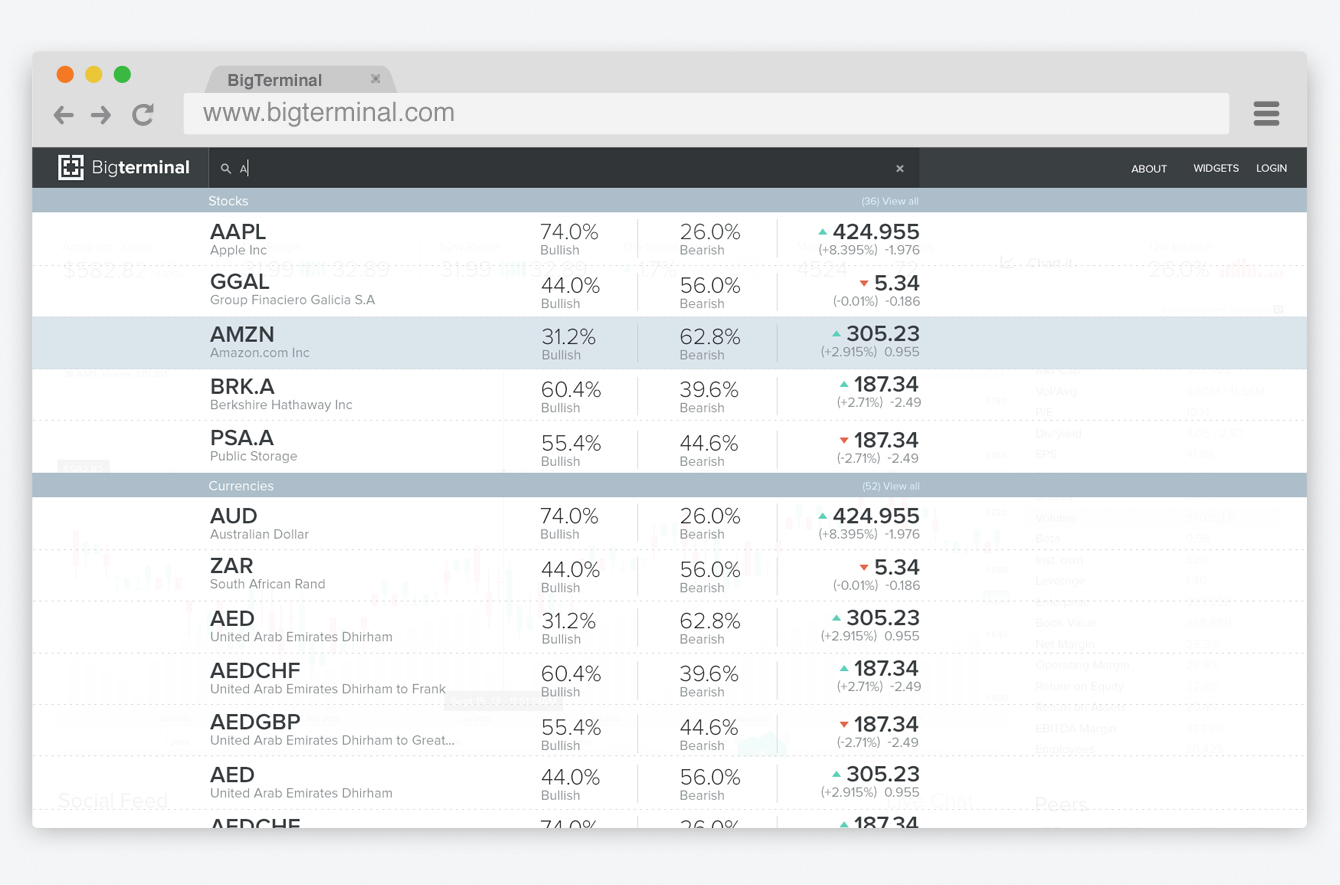1340x885 pixels.
Task: Click BRK.A price 187.34
Action: click(x=886, y=384)
